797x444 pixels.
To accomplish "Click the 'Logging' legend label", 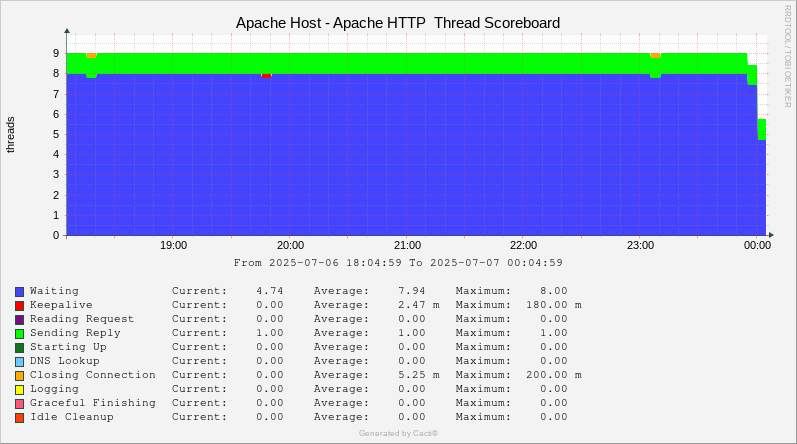I will click(54, 389).
